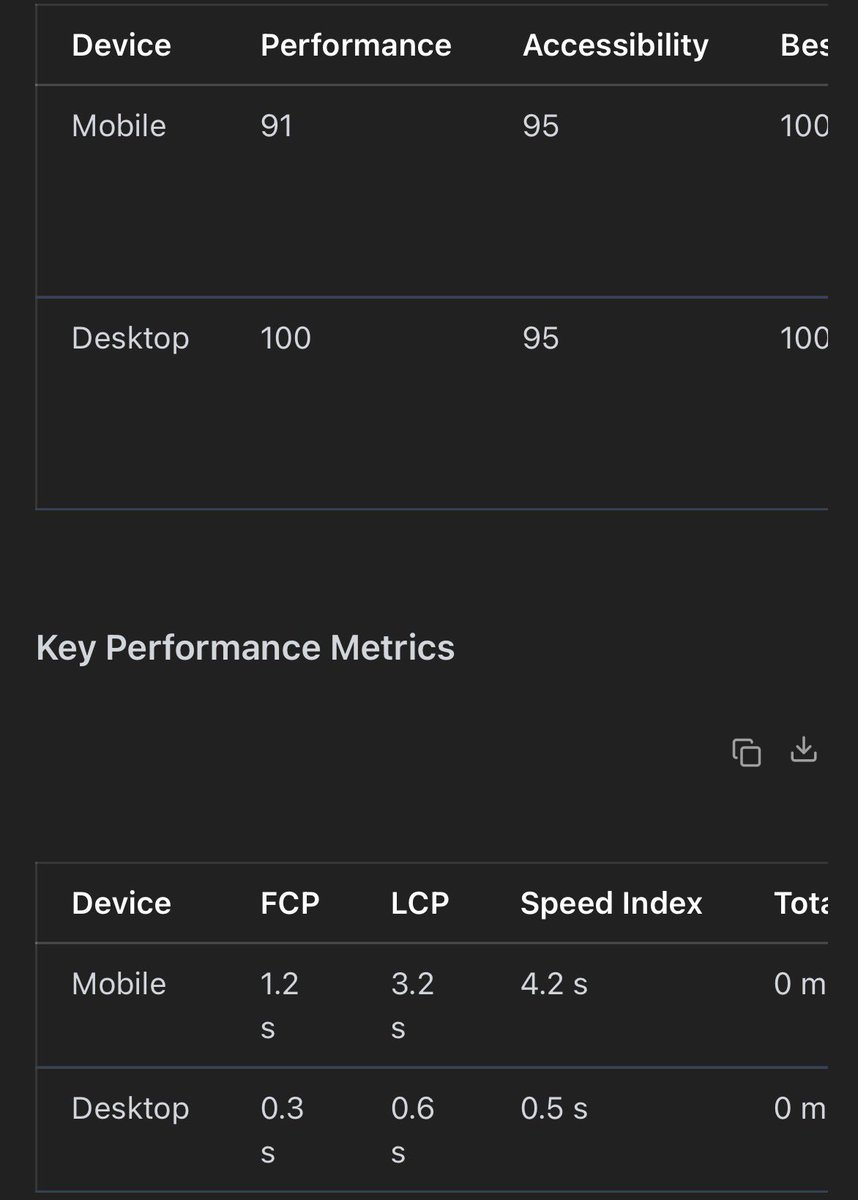Image resolution: width=858 pixels, height=1200 pixels.
Task: Copy the Key Performance Metrics table
Action: [746, 752]
